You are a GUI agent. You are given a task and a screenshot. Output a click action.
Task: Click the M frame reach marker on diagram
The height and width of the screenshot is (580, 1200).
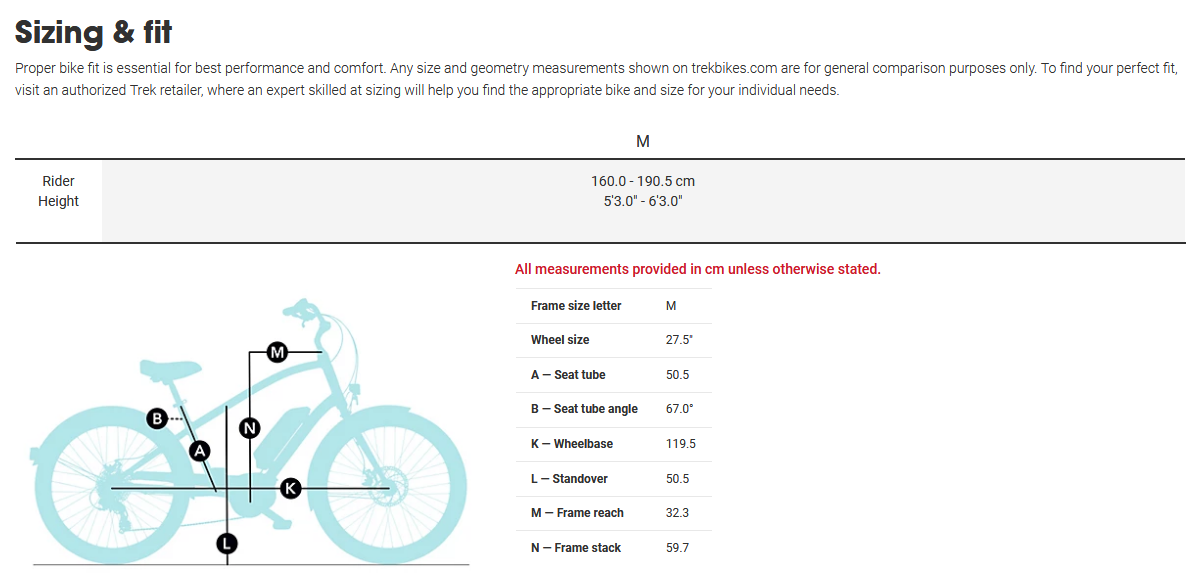pos(277,352)
